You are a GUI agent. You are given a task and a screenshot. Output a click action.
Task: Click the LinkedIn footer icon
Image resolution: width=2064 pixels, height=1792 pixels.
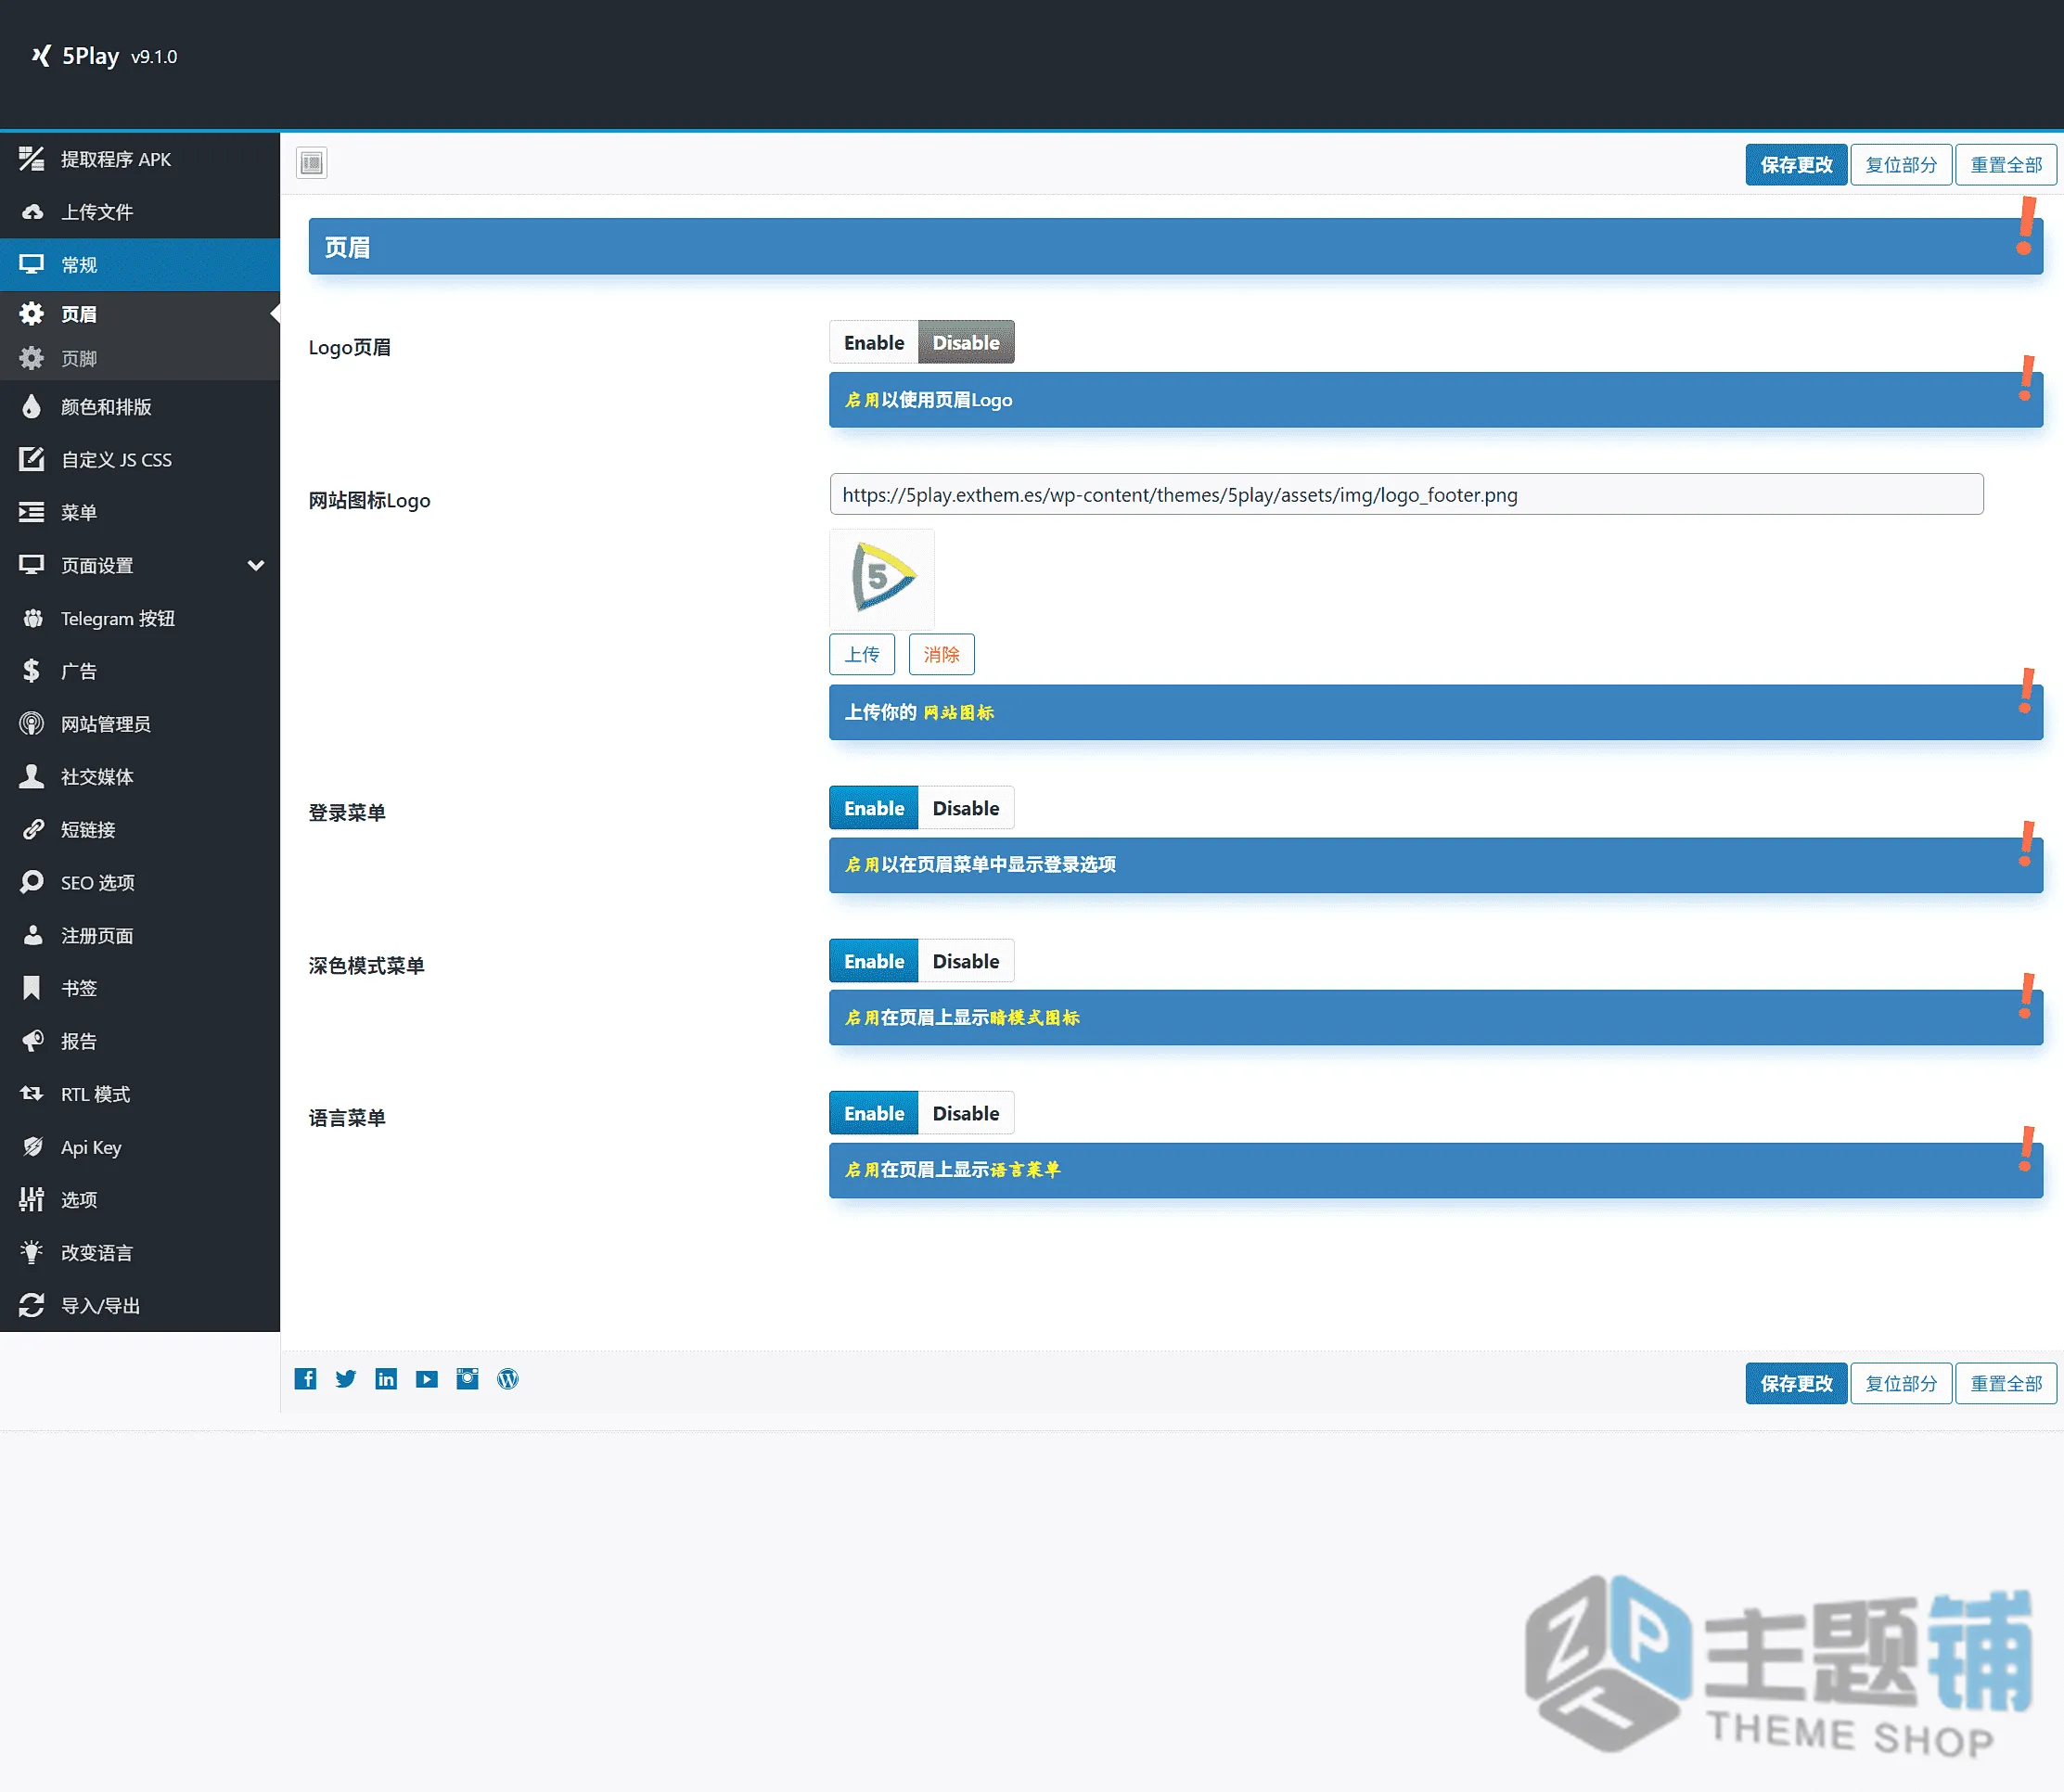386,1379
